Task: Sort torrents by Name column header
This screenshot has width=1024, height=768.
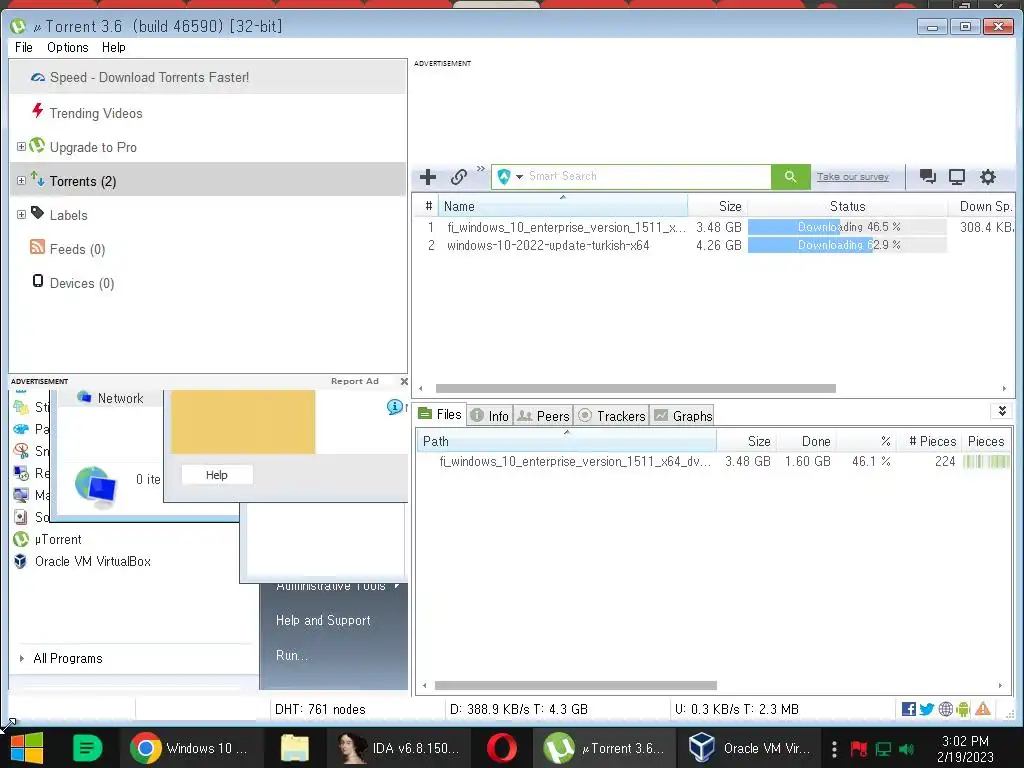Action: [563, 206]
